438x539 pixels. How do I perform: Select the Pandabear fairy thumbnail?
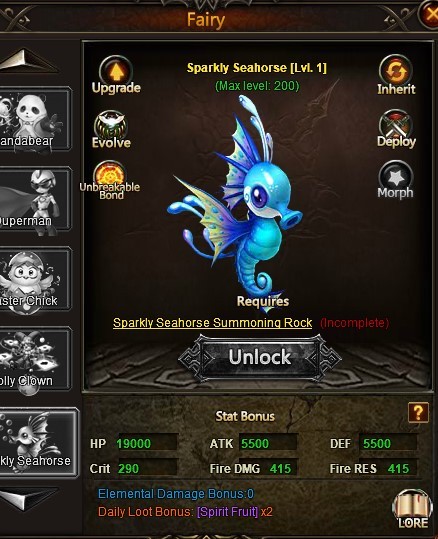click(x=35, y=119)
